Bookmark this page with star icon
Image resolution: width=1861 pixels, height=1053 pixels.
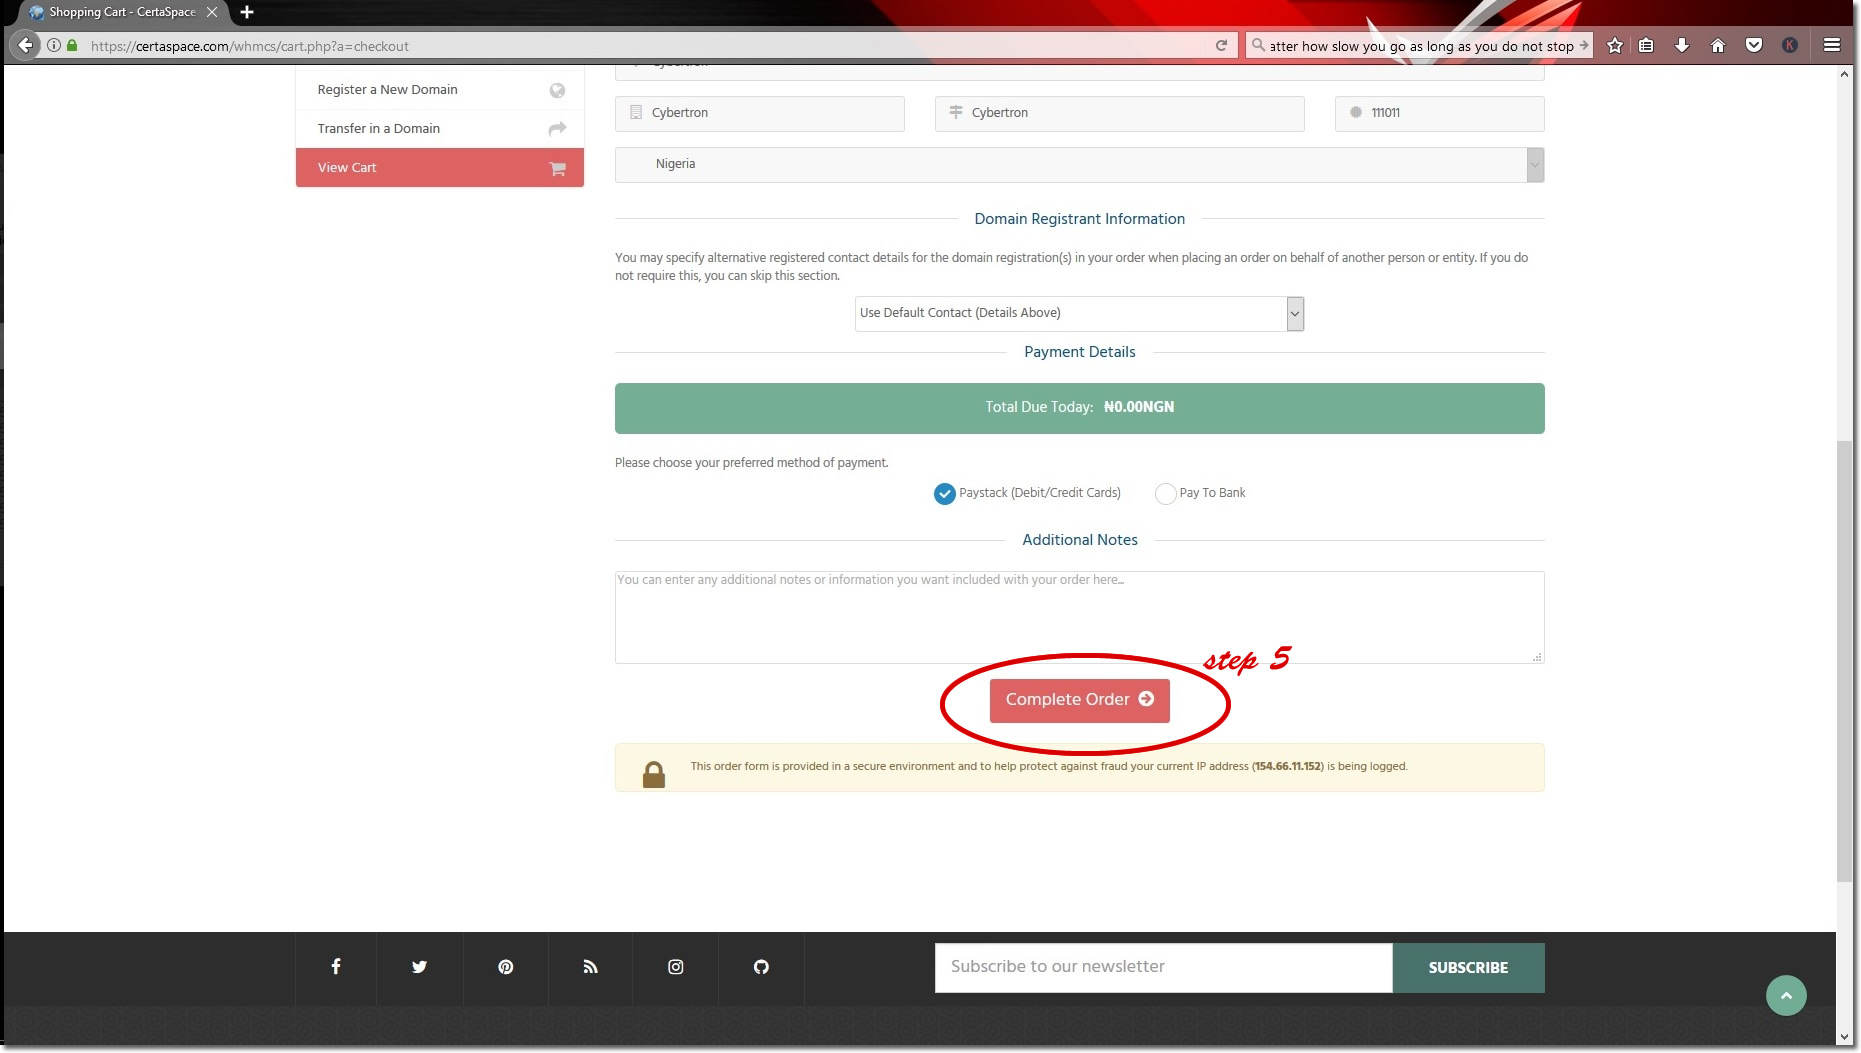tap(1614, 45)
